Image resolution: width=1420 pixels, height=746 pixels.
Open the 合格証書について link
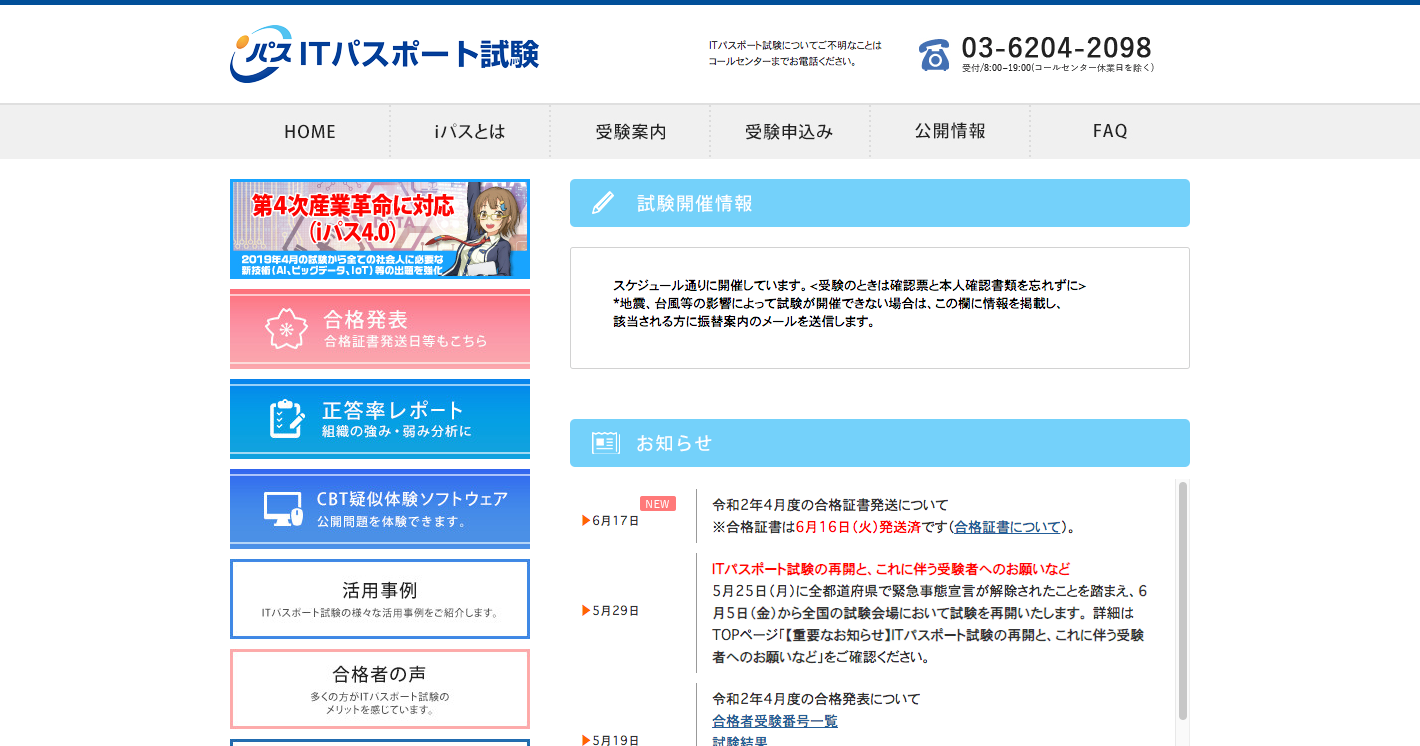[x=1007, y=527]
